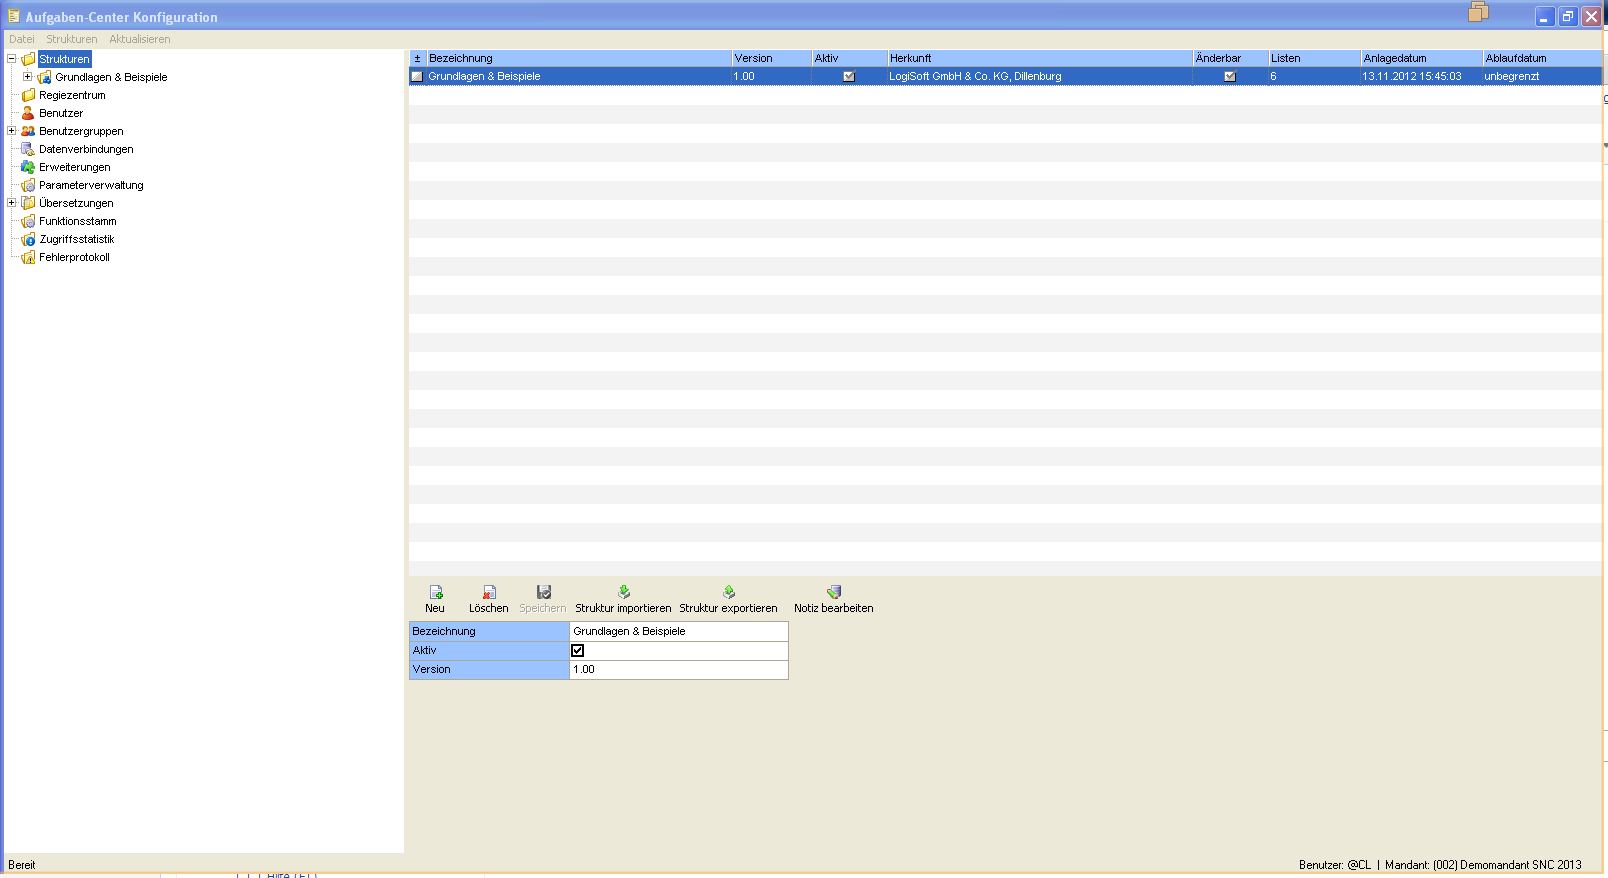Click the Notiz bearbeiten icon
This screenshot has width=1608, height=878.
click(833, 592)
